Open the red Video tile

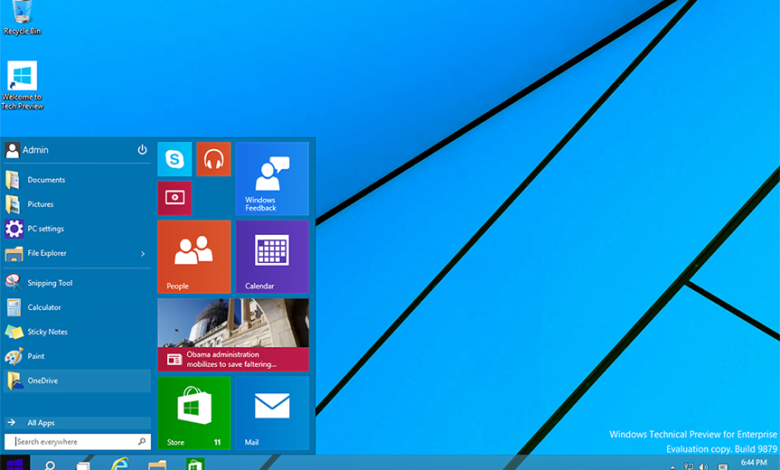pyautogui.click(x=174, y=198)
